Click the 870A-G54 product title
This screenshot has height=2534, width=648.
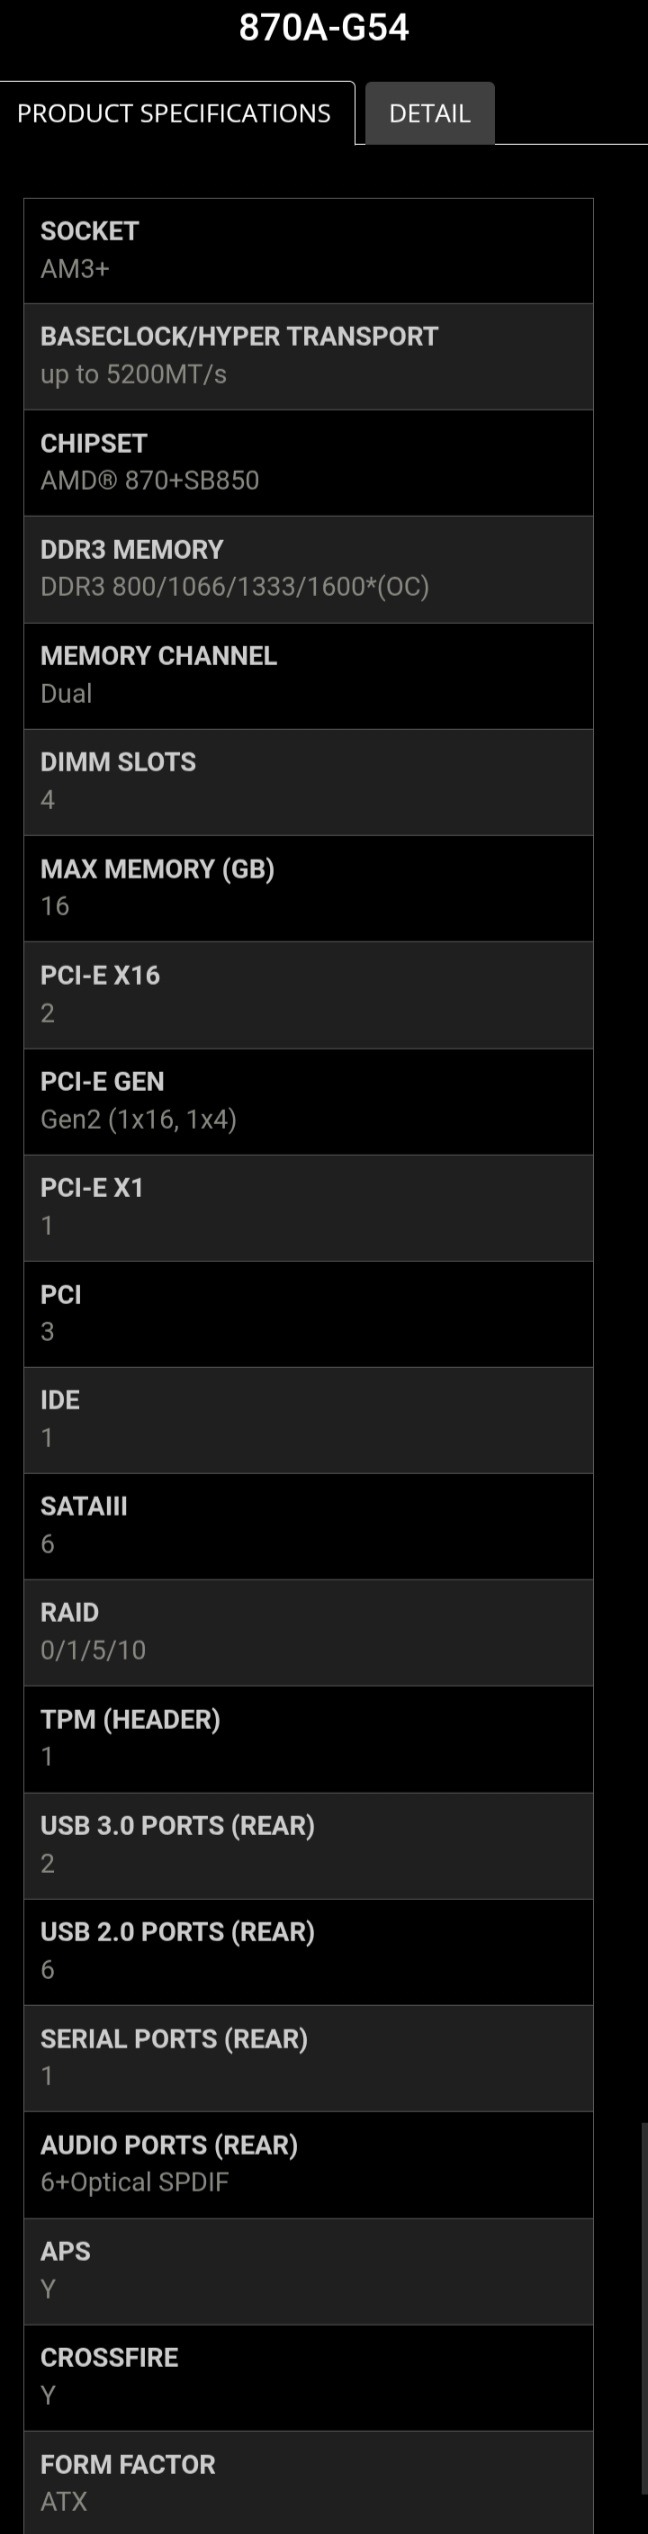[x=324, y=28]
